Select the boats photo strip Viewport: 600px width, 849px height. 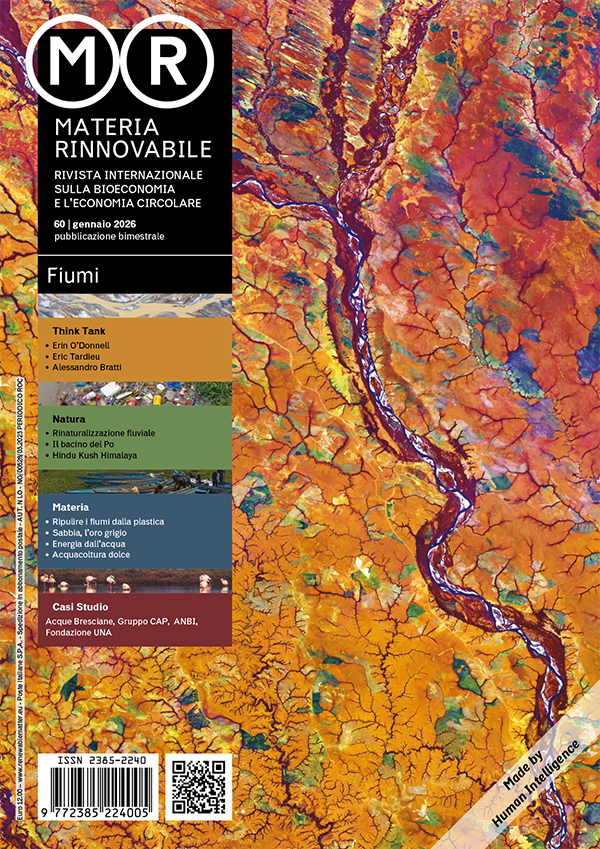[134, 482]
